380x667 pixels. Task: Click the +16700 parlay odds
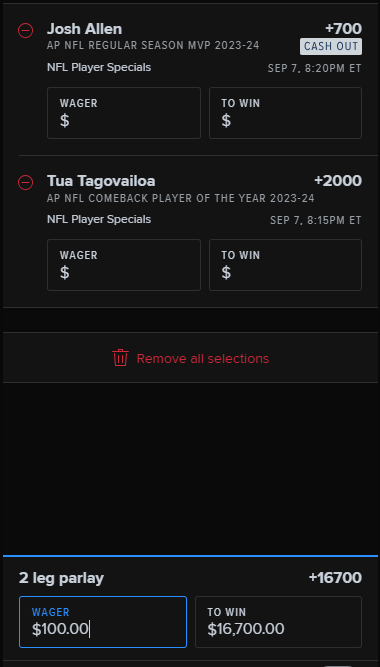tap(335, 578)
